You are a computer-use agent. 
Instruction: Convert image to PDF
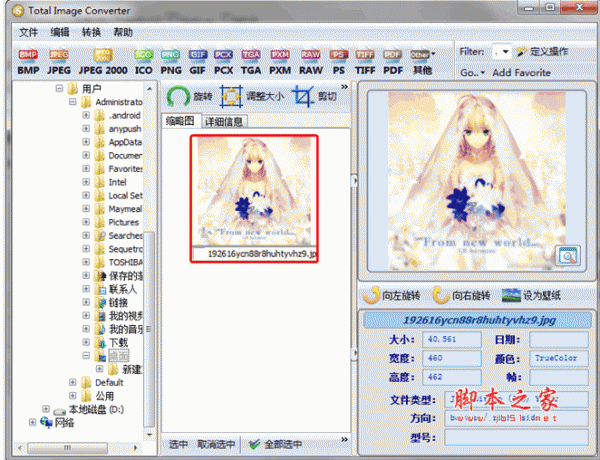393,62
